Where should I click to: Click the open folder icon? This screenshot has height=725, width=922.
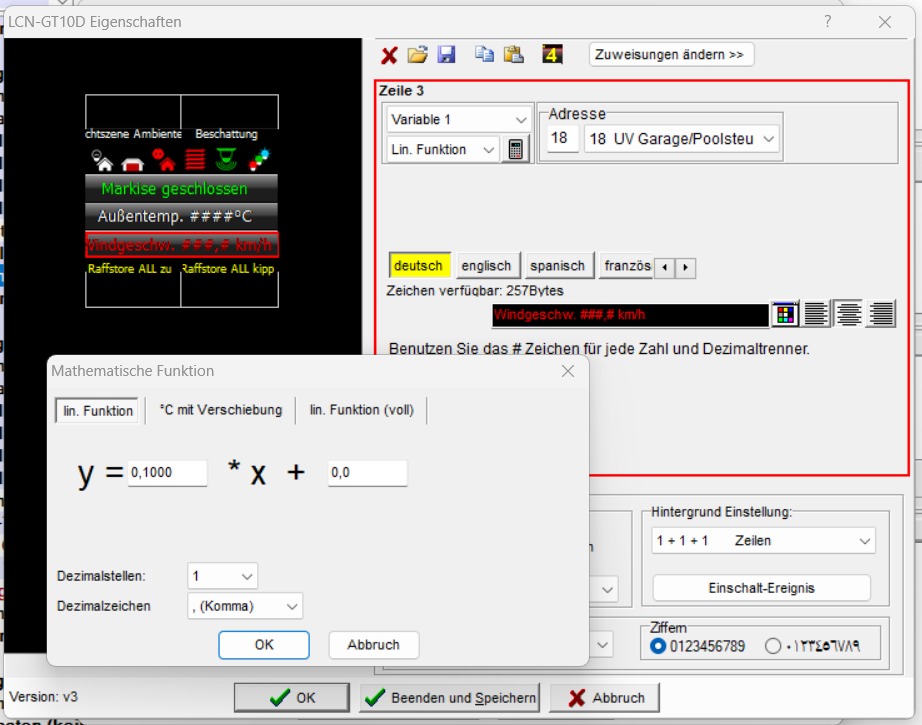[417, 55]
